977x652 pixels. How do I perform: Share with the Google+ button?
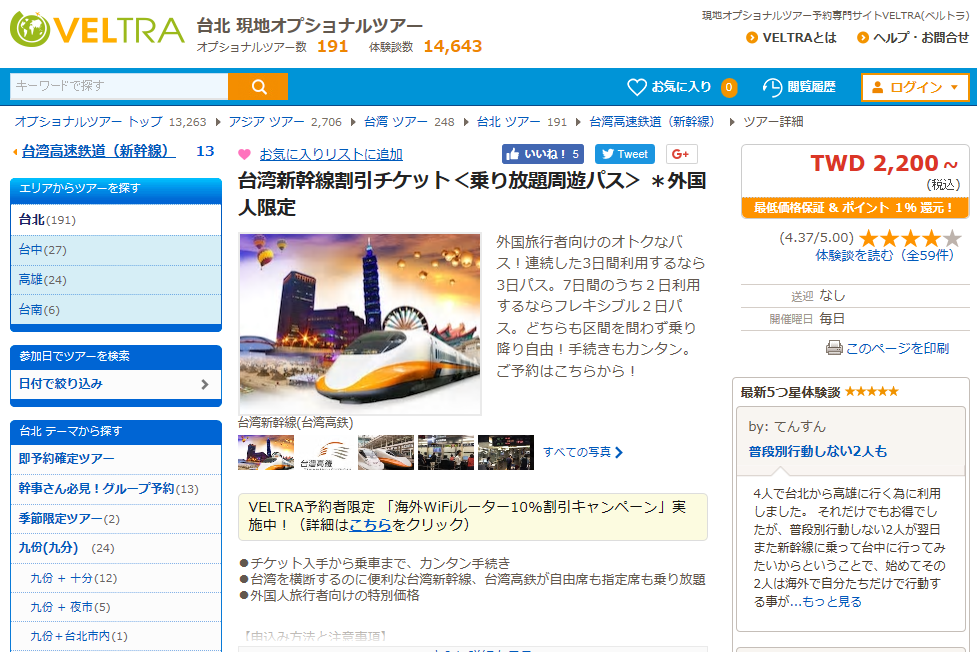click(681, 154)
